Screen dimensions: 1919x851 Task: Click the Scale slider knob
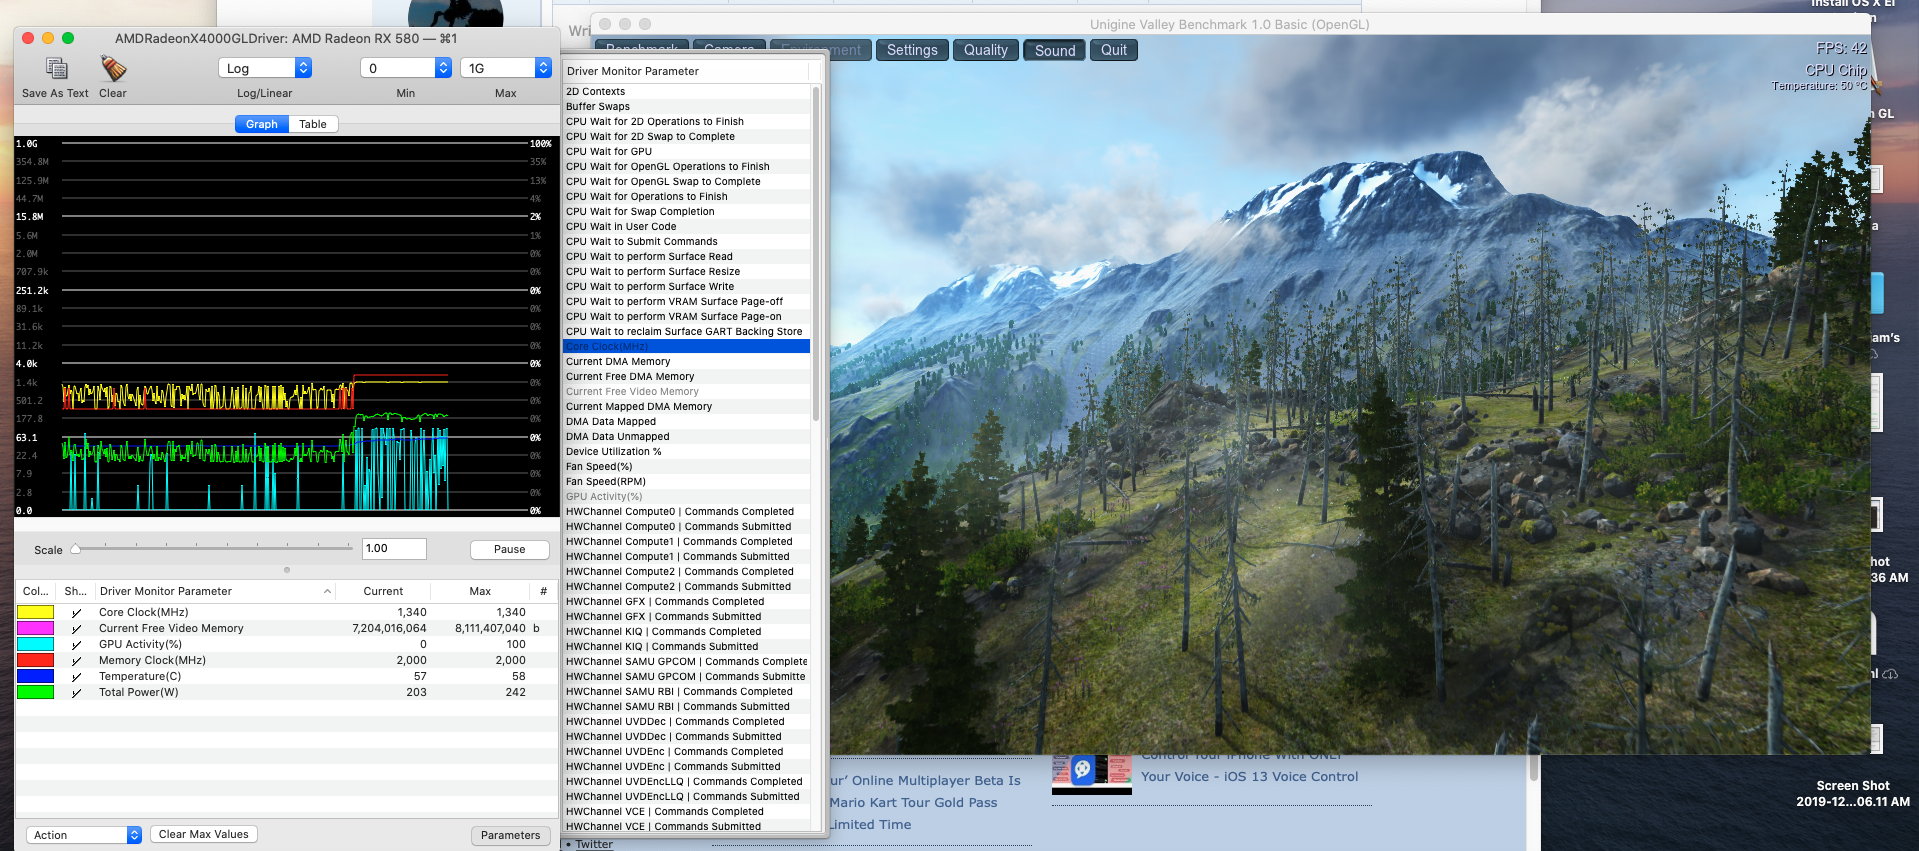point(76,548)
